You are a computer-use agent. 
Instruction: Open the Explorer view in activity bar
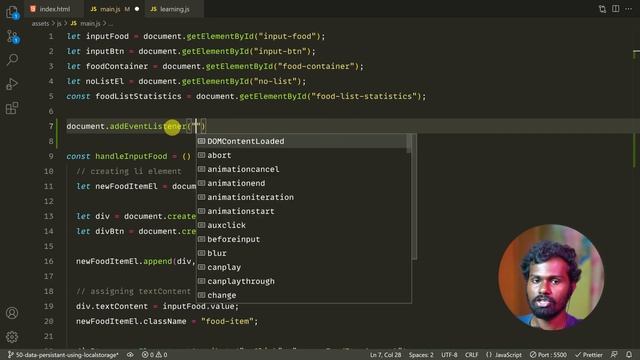12,12
